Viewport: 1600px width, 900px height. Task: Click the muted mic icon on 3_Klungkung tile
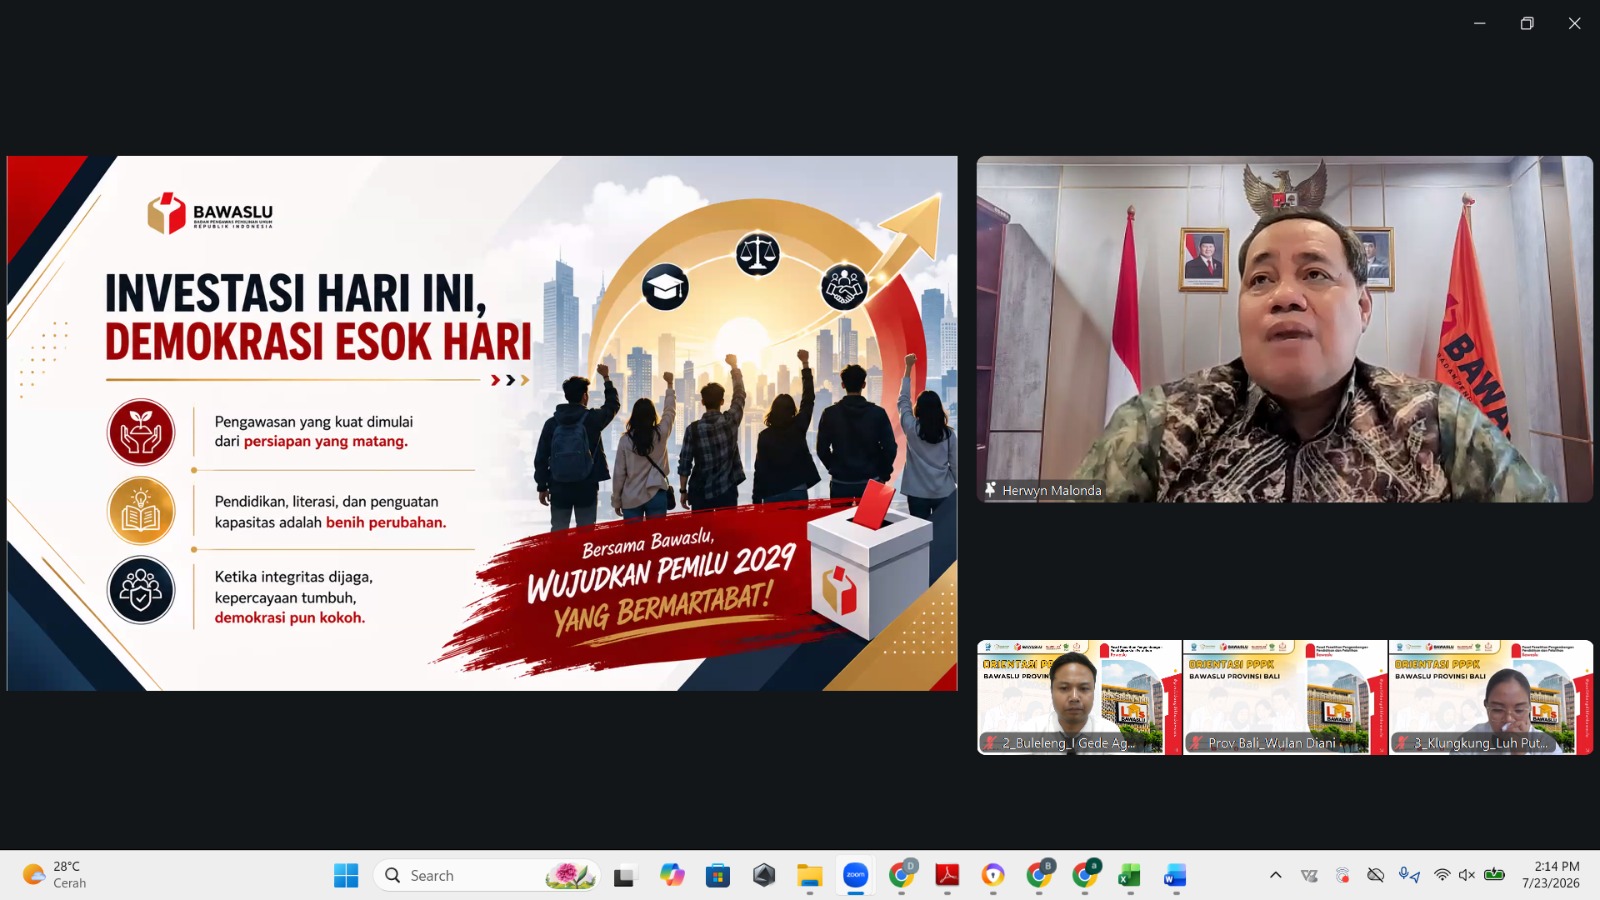click(x=1403, y=743)
